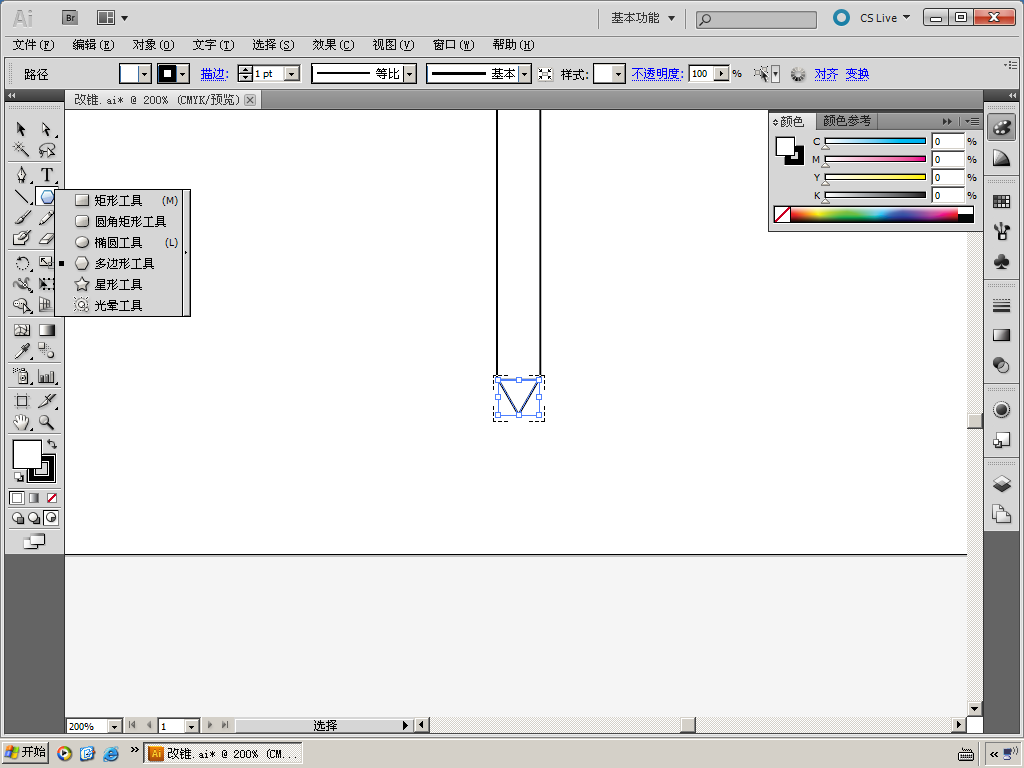Expand the opacity slider arrow

coord(721,74)
